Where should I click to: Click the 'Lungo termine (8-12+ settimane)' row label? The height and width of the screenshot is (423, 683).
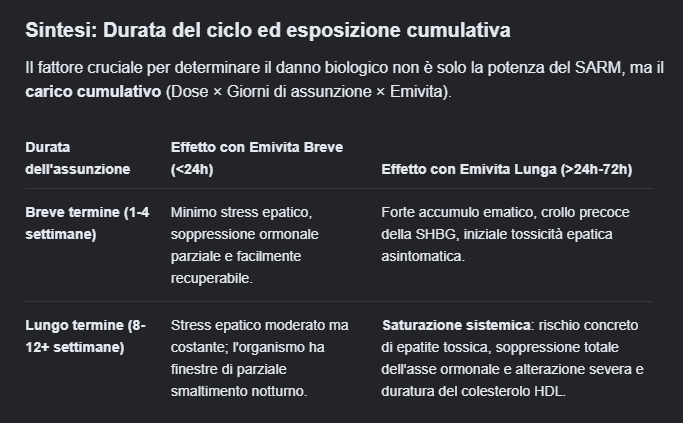85,336
